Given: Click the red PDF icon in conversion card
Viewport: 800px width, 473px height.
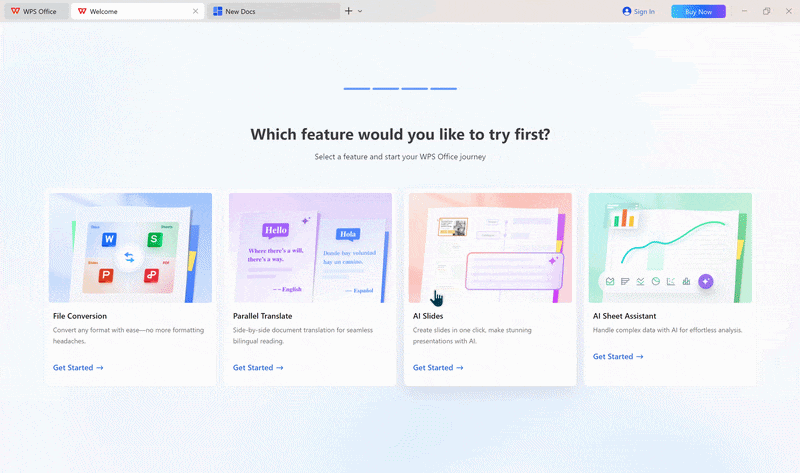Looking at the screenshot, I should [151, 275].
